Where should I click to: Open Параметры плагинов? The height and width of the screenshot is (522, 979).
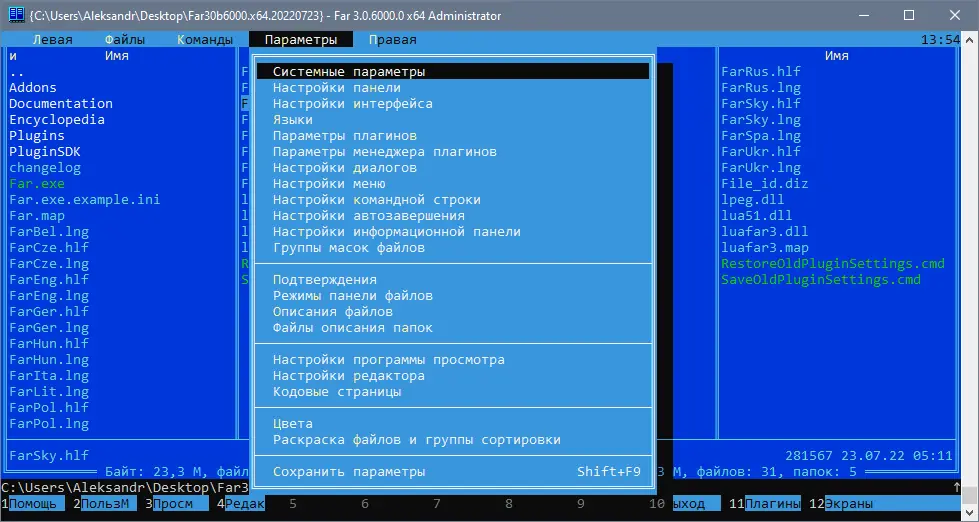point(453,135)
